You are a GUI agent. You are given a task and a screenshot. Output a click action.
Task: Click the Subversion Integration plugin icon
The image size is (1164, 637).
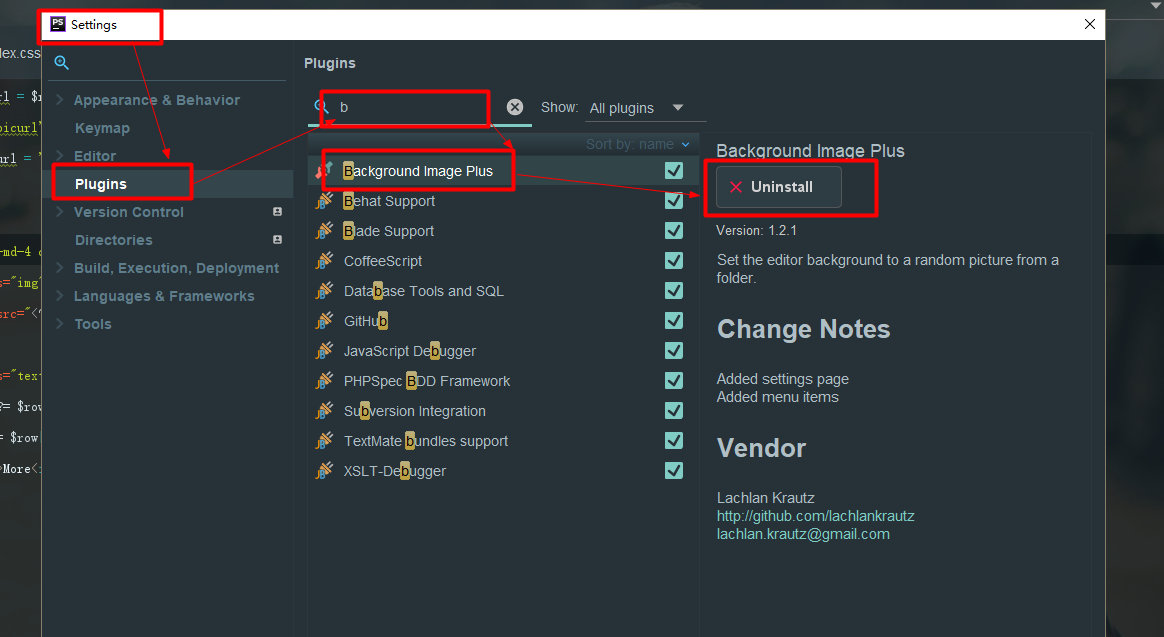(x=324, y=411)
